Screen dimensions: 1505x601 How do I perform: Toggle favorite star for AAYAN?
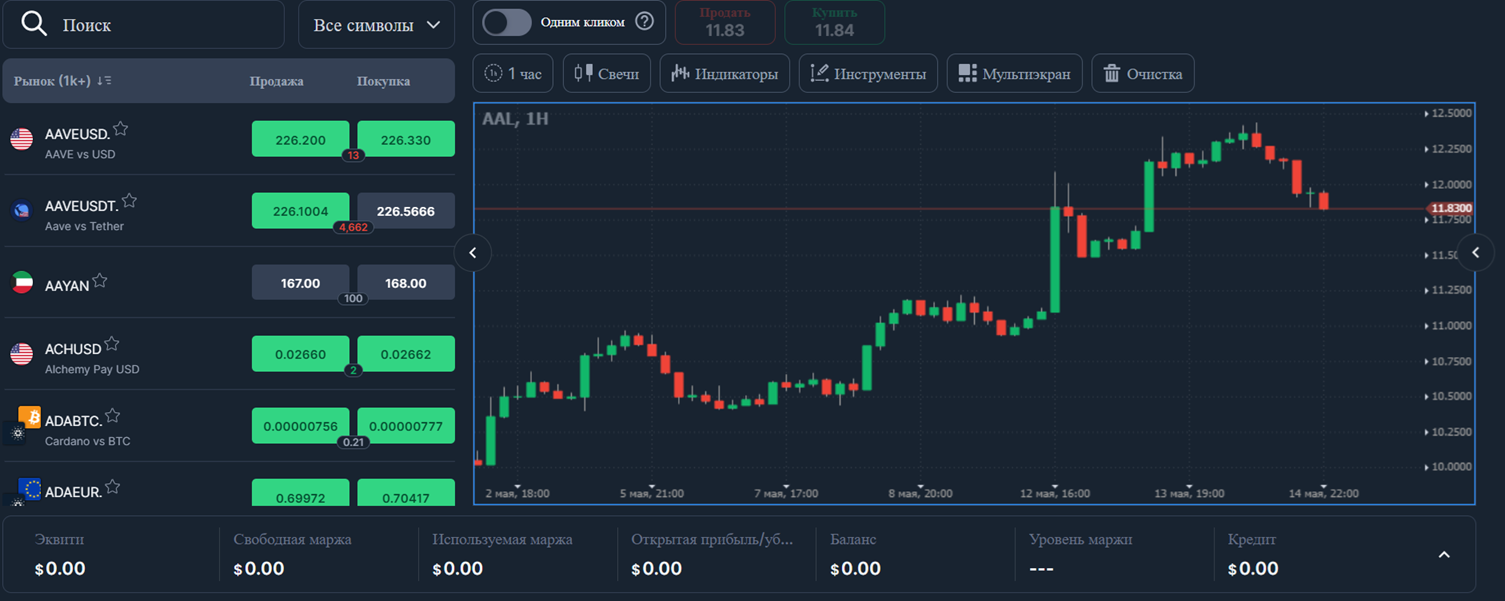point(100,281)
